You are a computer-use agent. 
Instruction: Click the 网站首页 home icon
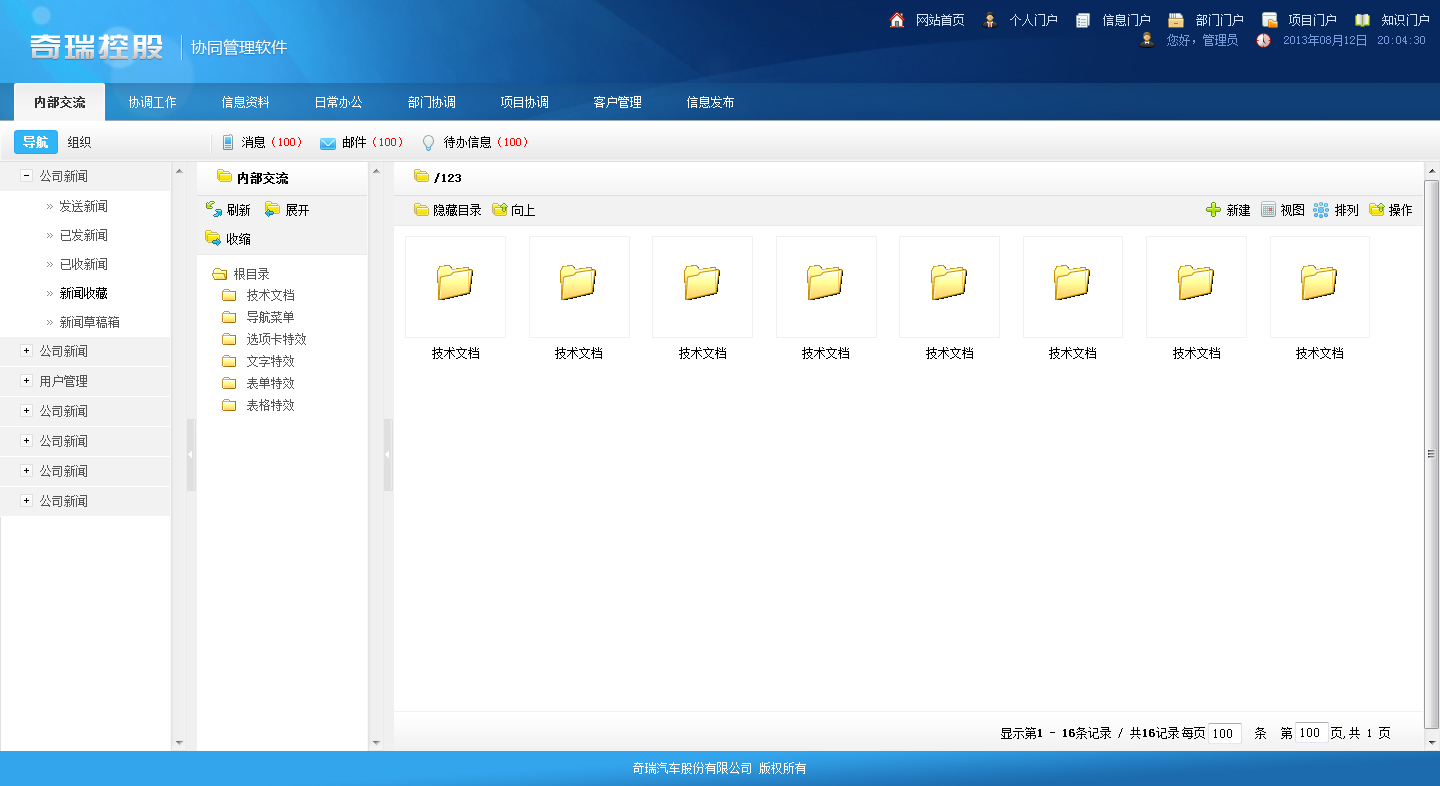897,19
